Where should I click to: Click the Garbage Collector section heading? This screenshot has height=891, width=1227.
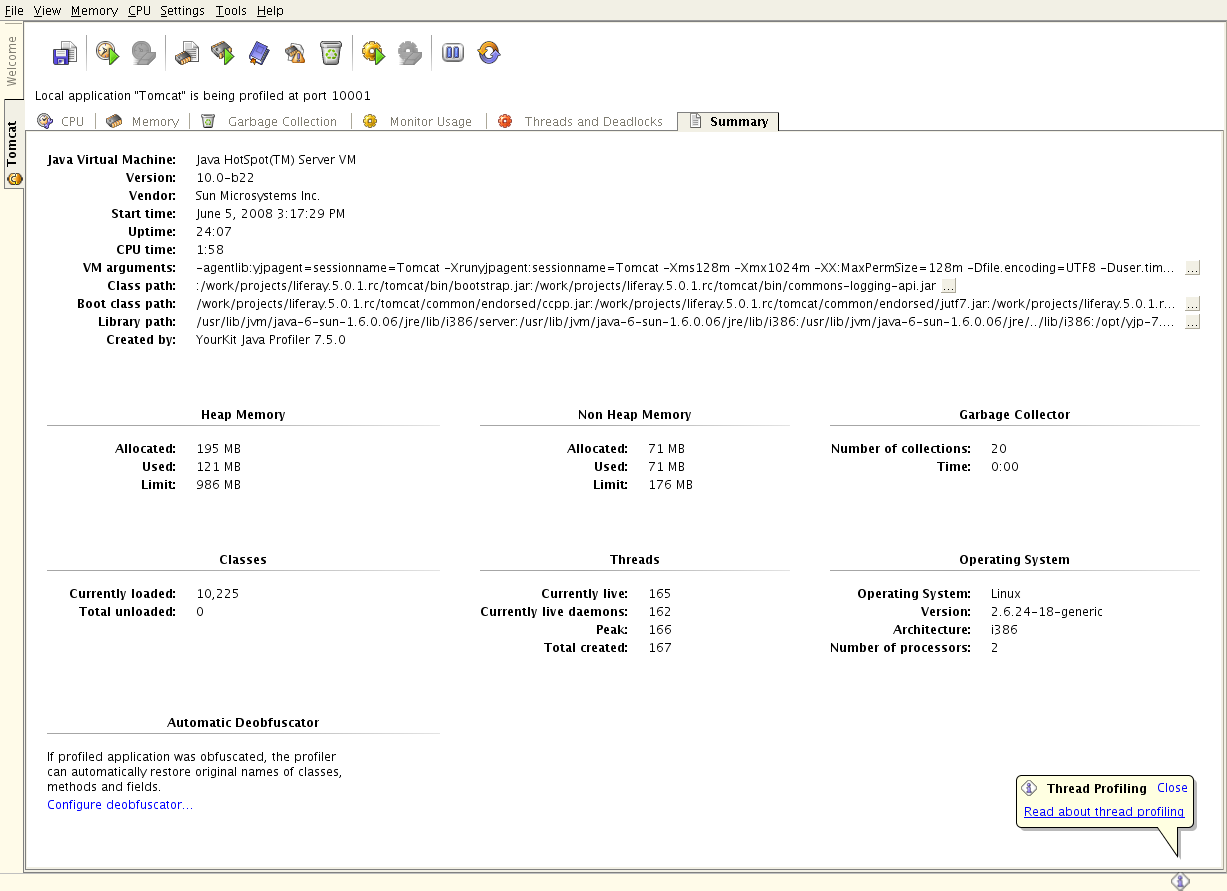point(1014,415)
